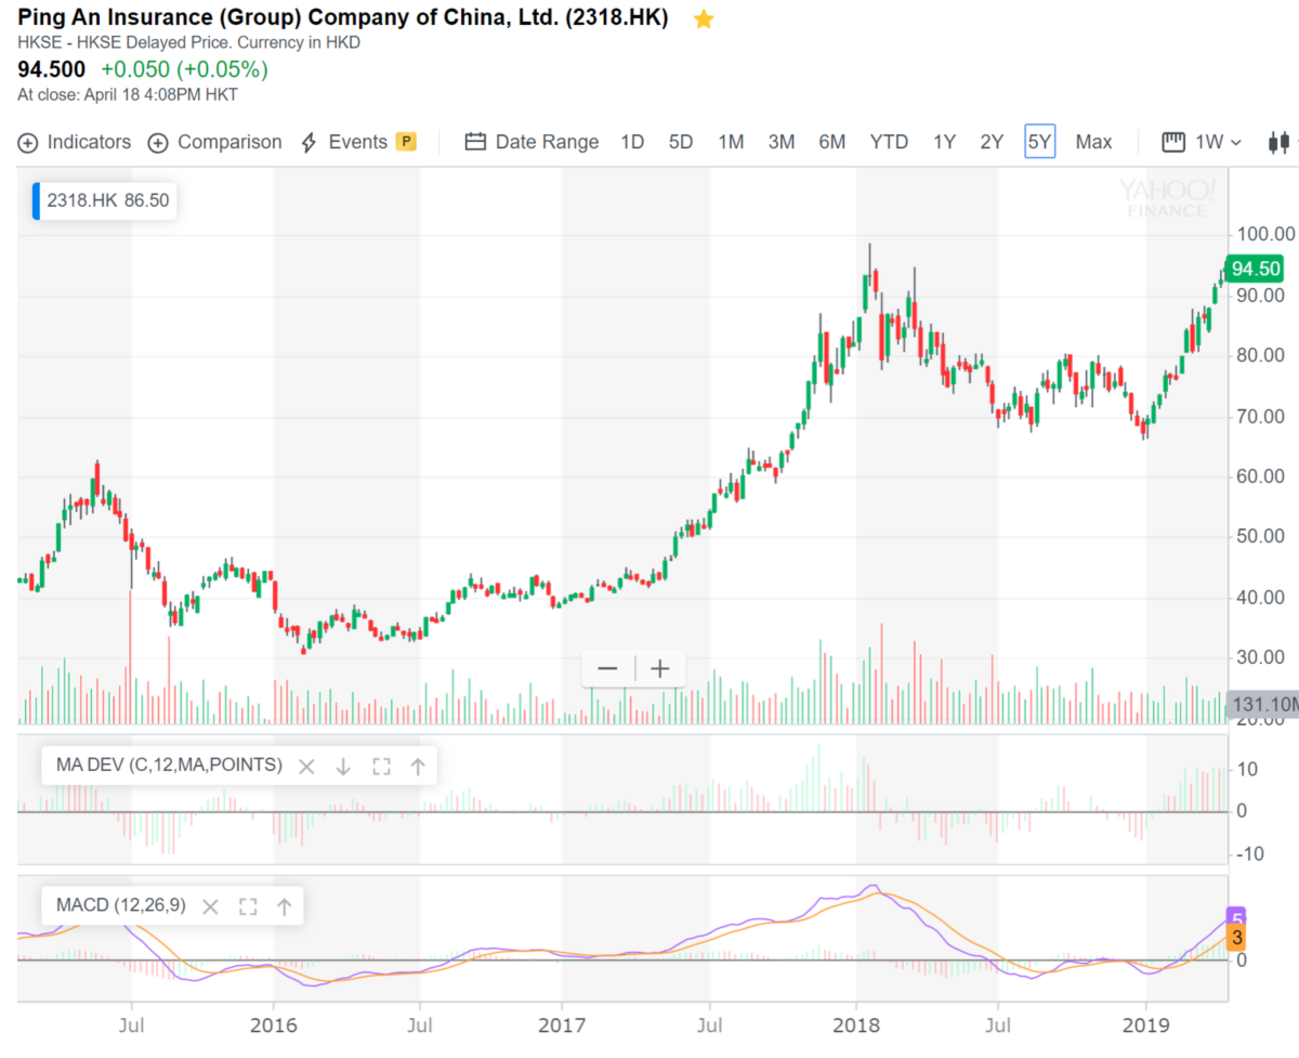Click the 2016 x-axis label
The height and width of the screenshot is (1058, 1299).
click(273, 1025)
